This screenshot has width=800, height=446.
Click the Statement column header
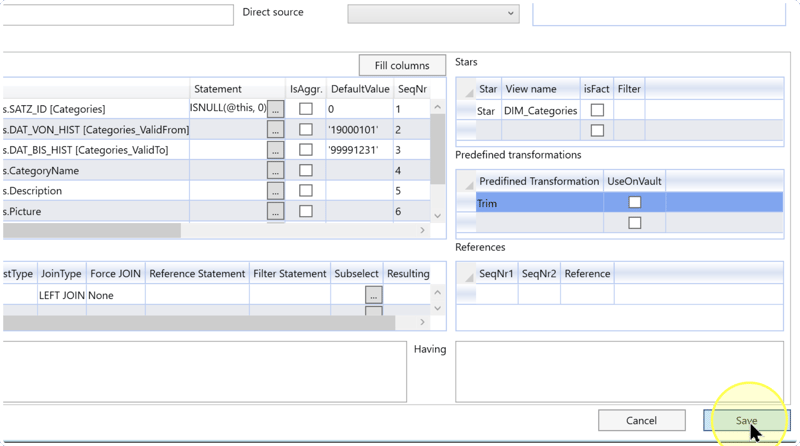point(237,89)
